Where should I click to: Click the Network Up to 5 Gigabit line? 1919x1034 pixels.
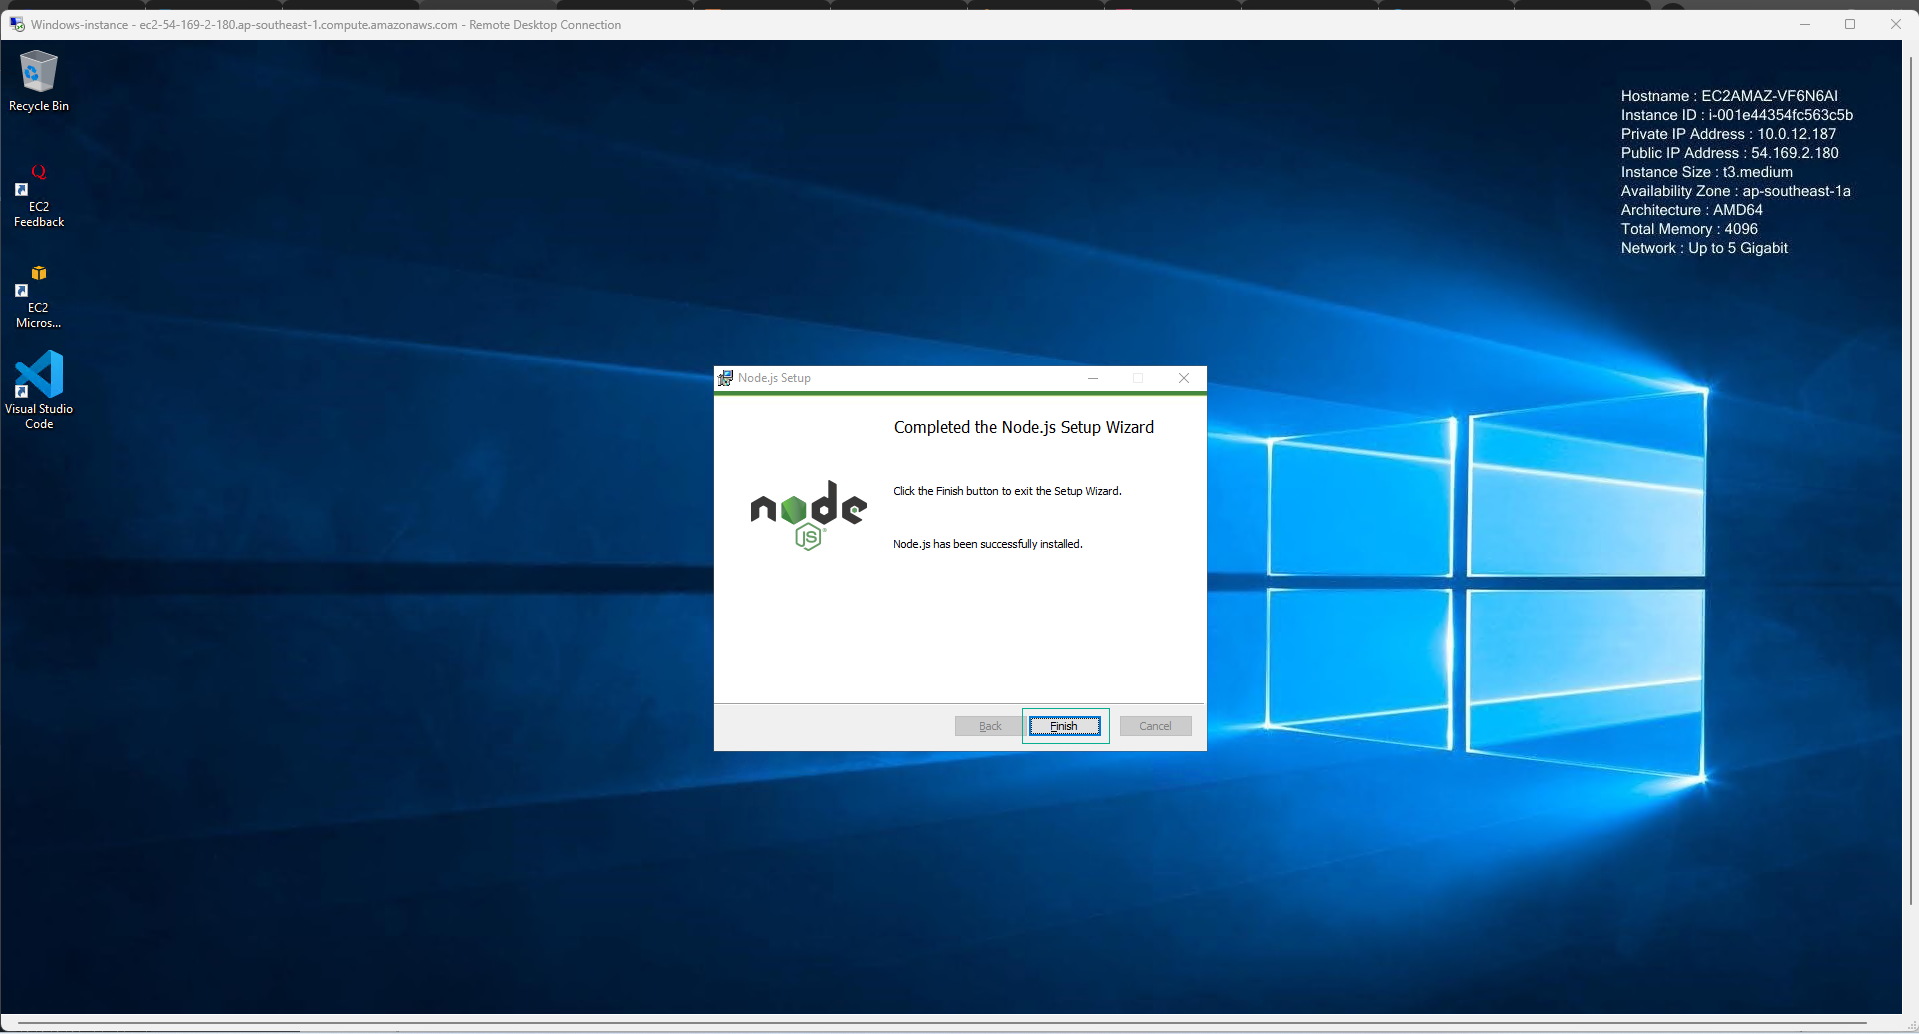click(1704, 248)
